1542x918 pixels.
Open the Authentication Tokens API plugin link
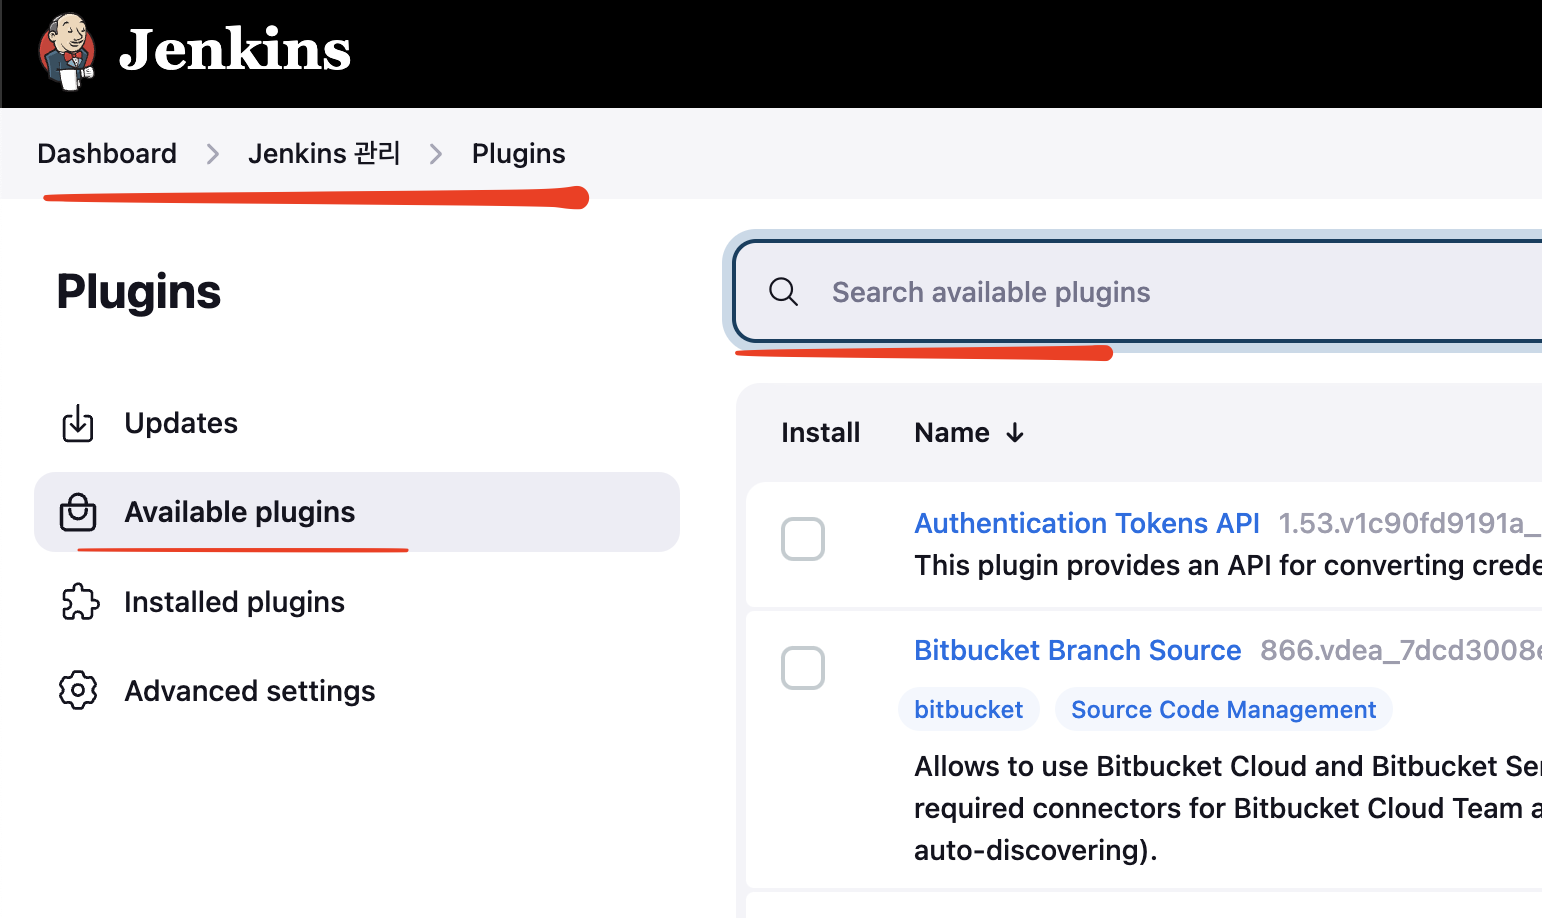click(x=1087, y=523)
